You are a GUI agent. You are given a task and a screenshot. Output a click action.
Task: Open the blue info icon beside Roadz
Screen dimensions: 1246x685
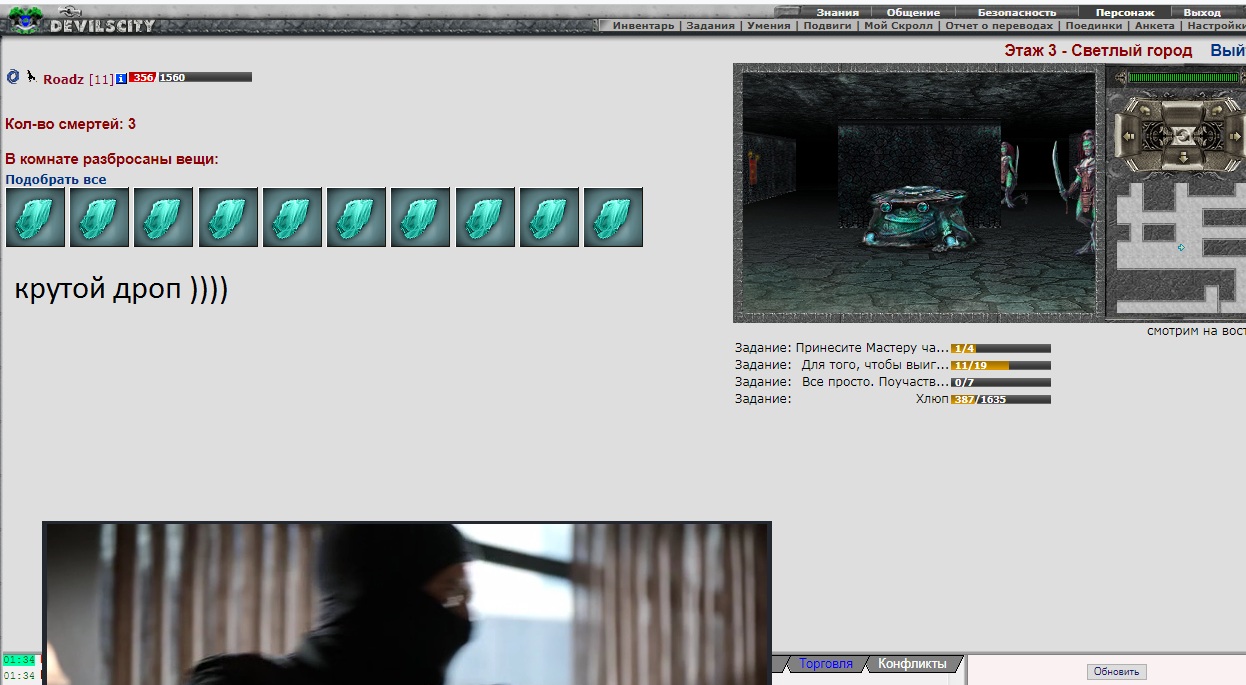pos(121,78)
